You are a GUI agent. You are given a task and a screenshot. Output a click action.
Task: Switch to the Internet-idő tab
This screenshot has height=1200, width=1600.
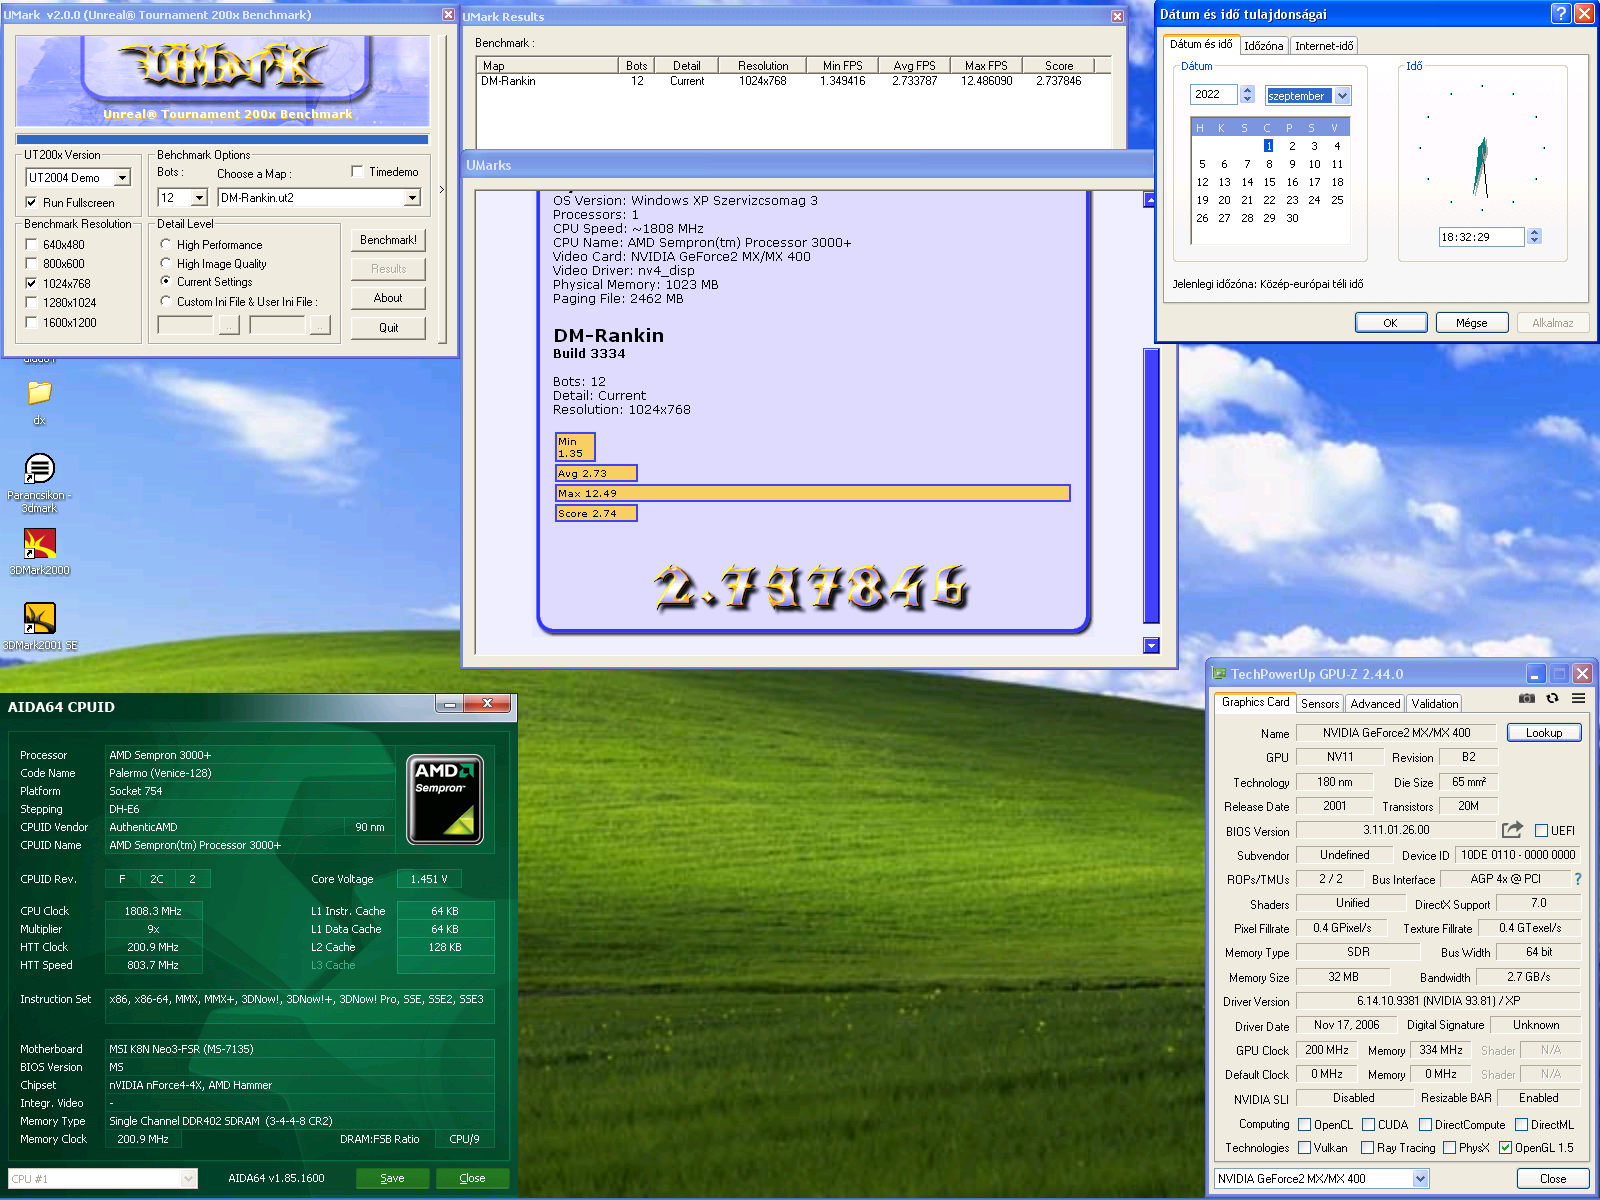click(x=1324, y=46)
